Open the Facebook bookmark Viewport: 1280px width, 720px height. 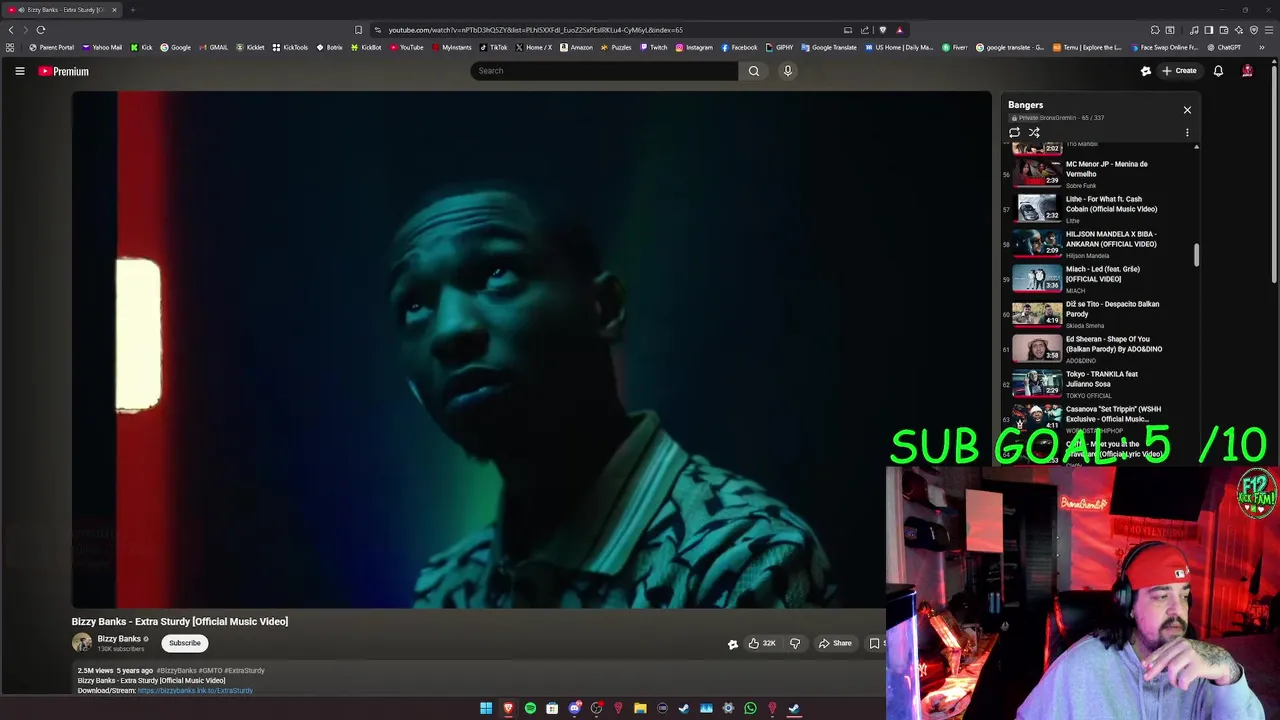739,47
